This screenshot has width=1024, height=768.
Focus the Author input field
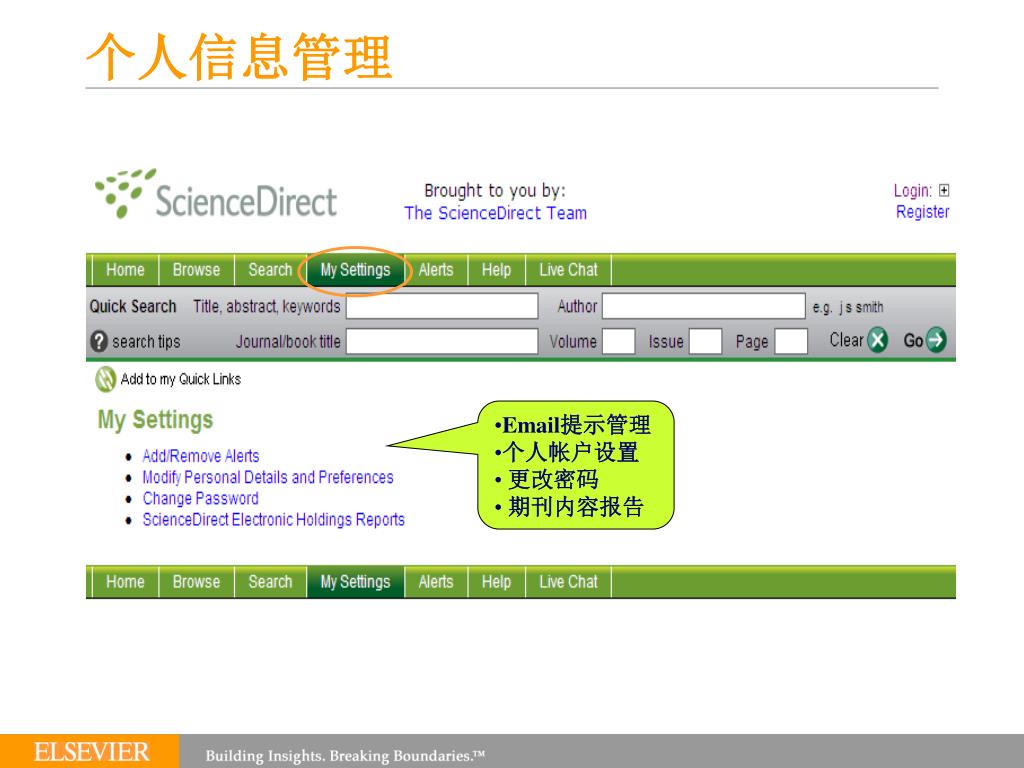[x=703, y=306]
